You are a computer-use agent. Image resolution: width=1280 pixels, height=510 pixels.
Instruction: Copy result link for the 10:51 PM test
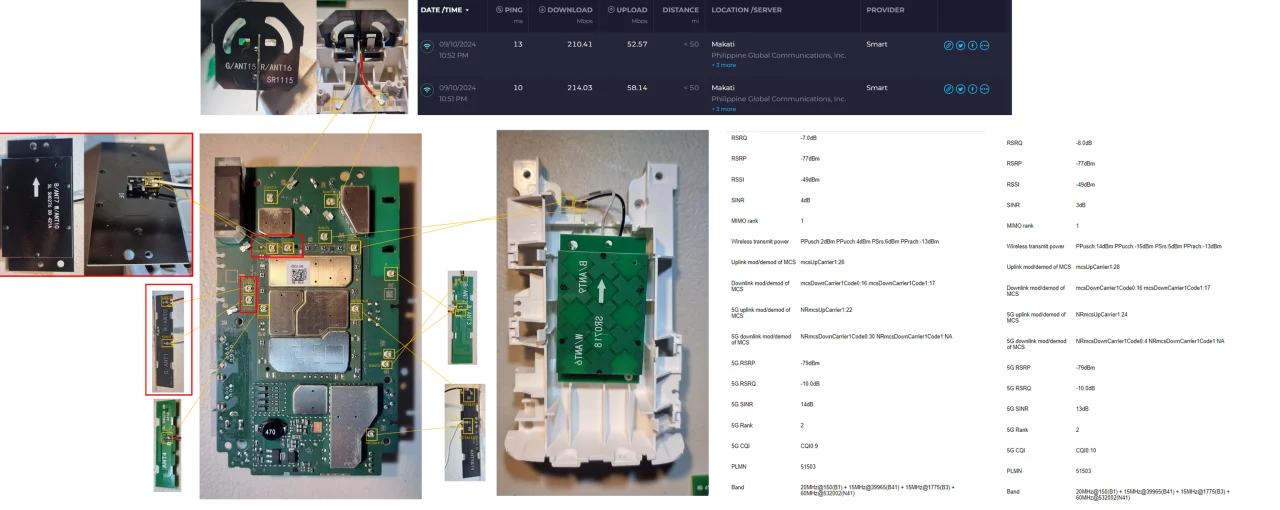click(949, 88)
